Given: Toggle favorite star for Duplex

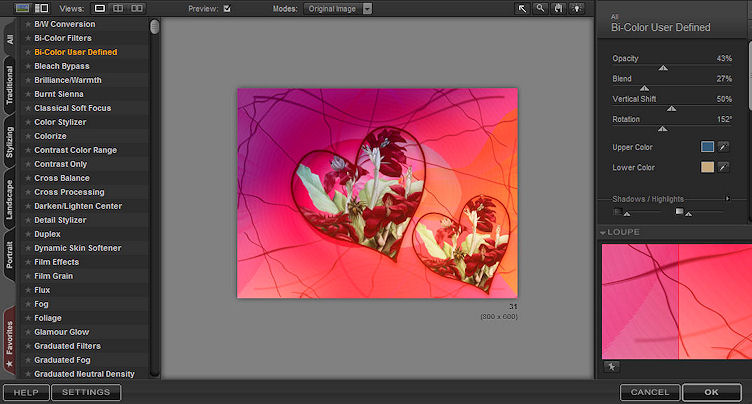Looking at the screenshot, I should pos(27,234).
